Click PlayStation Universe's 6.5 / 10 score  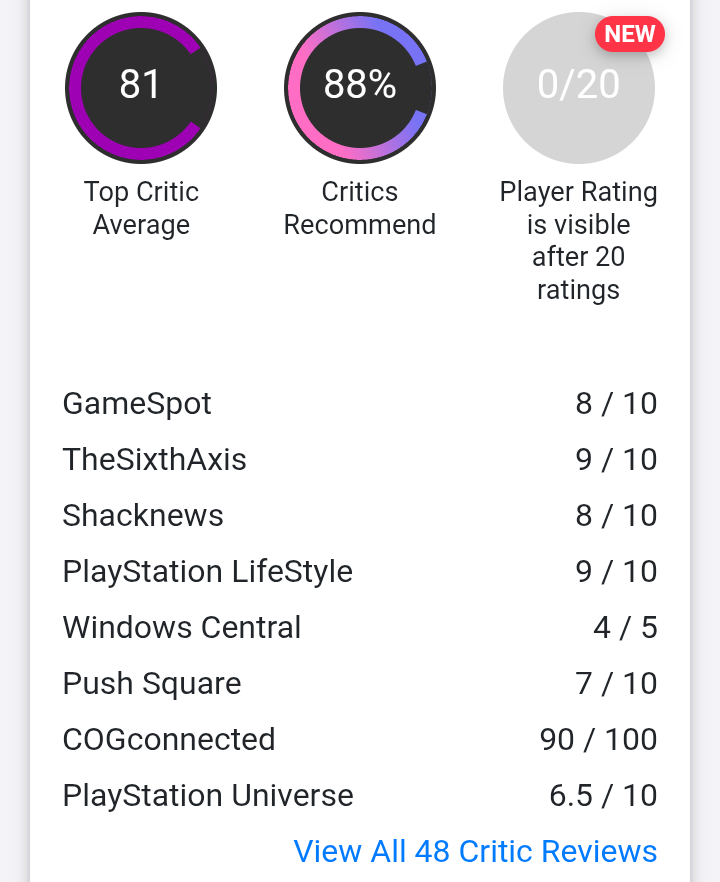[603, 795]
